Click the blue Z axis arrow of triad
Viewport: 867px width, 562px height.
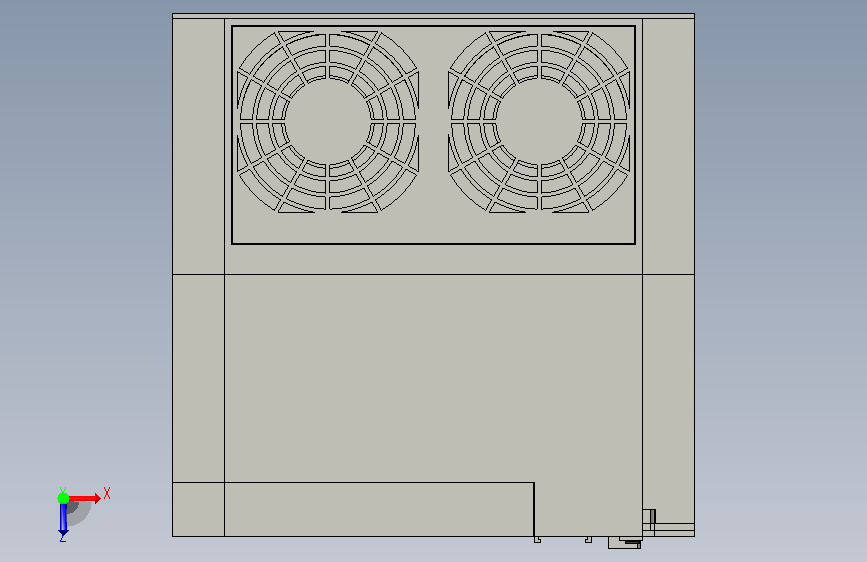[63, 519]
